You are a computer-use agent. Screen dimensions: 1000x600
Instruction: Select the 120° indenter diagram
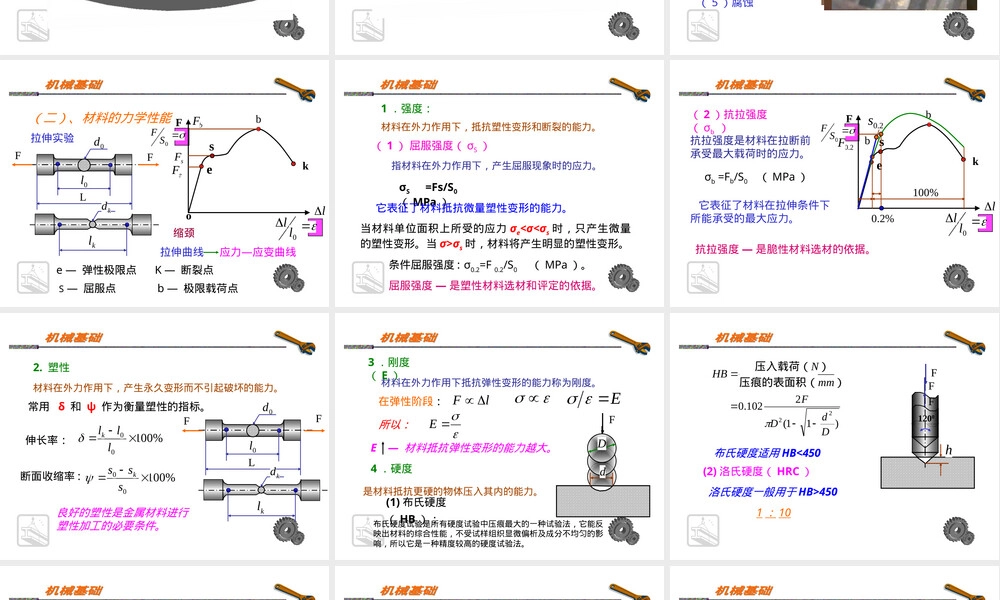928,426
